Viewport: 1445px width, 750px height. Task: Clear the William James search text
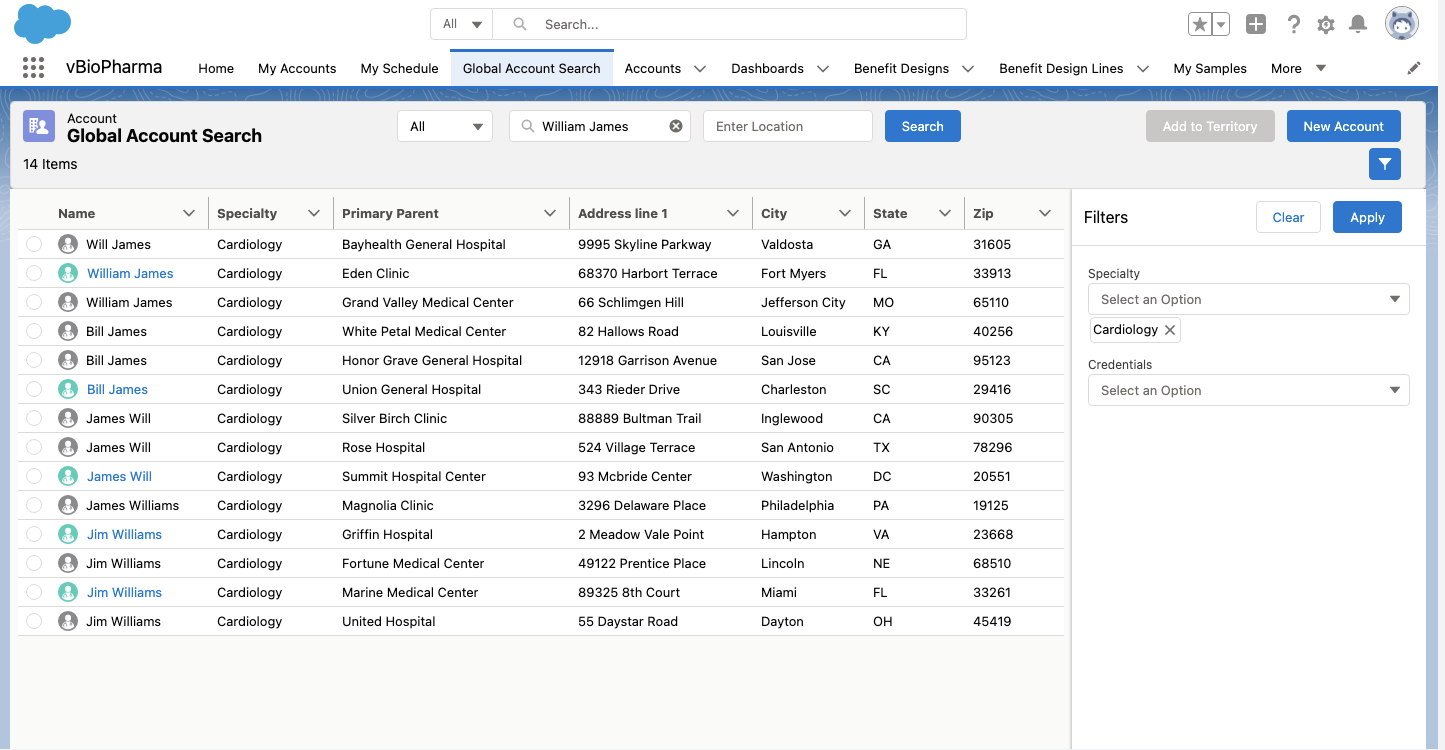click(x=676, y=126)
